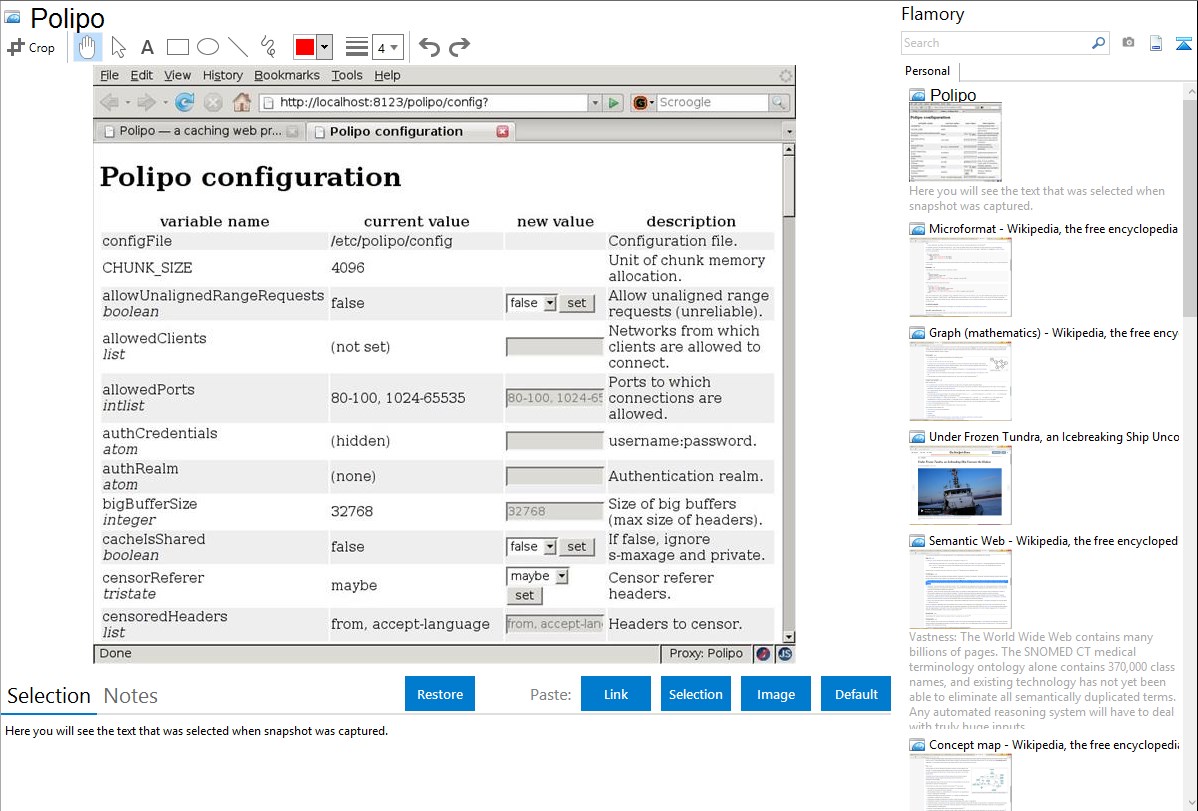The height and width of the screenshot is (811, 1198).
Task: Select the Crop tool
Action: pyautogui.click(x=31, y=47)
